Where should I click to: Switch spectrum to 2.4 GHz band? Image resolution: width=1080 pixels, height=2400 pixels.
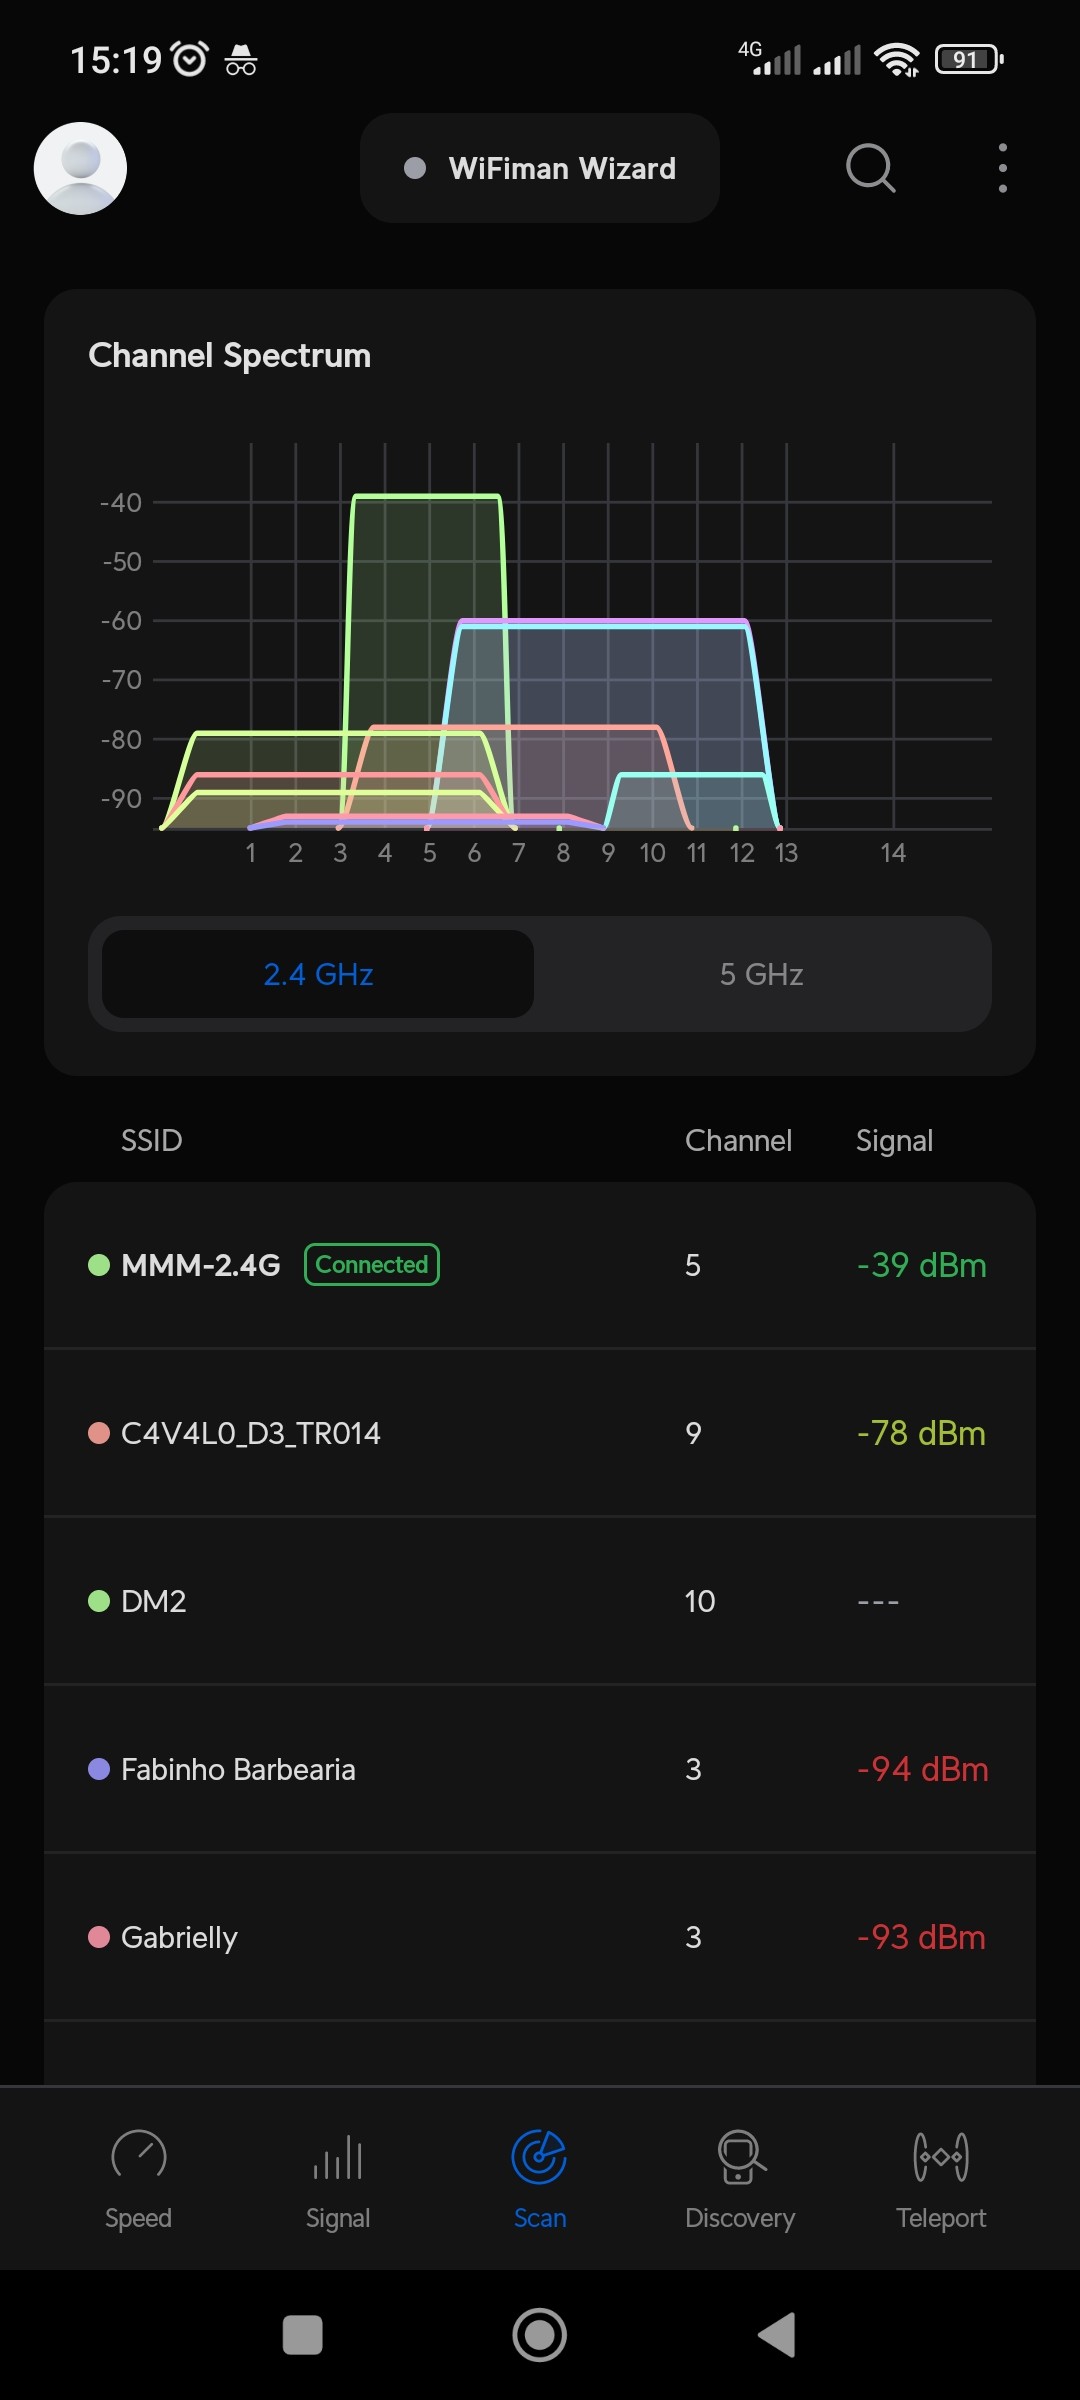(318, 974)
